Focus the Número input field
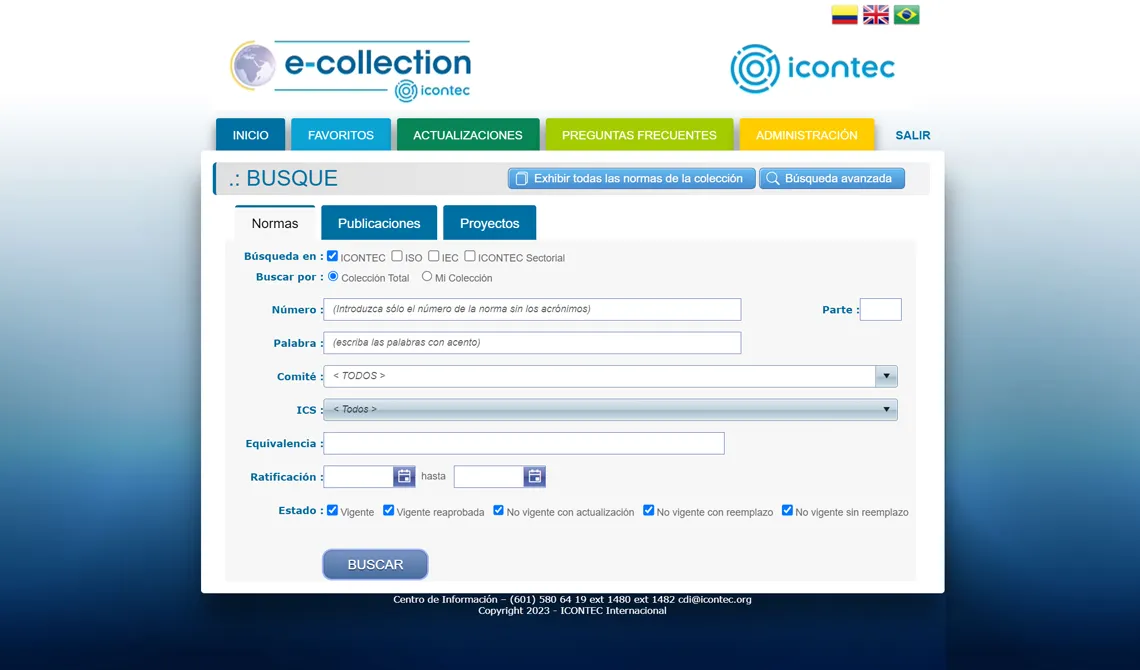 click(x=532, y=310)
